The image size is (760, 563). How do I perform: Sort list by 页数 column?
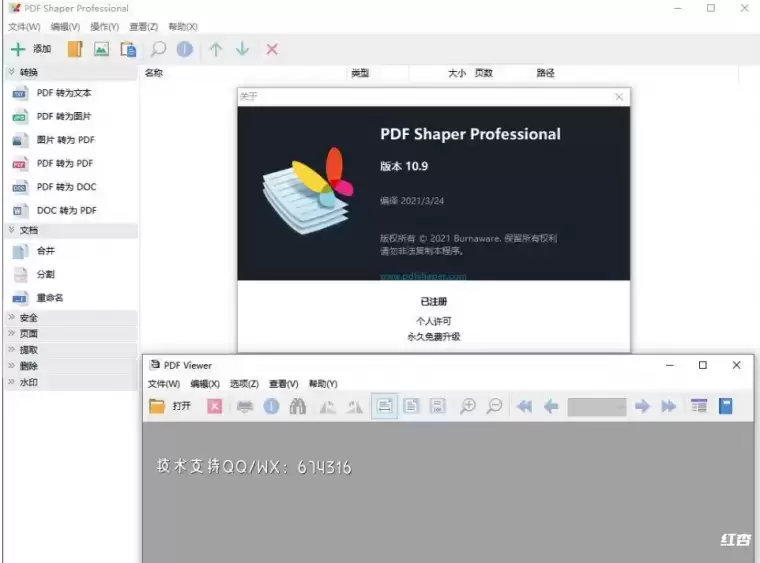coord(484,73)
